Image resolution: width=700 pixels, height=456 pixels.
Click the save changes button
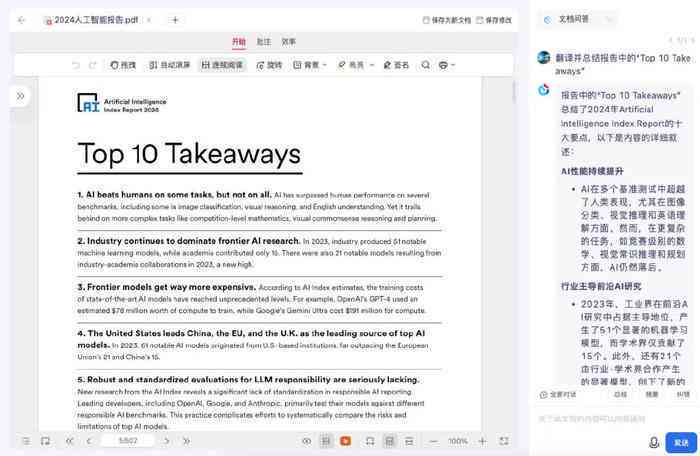(494, 20)
